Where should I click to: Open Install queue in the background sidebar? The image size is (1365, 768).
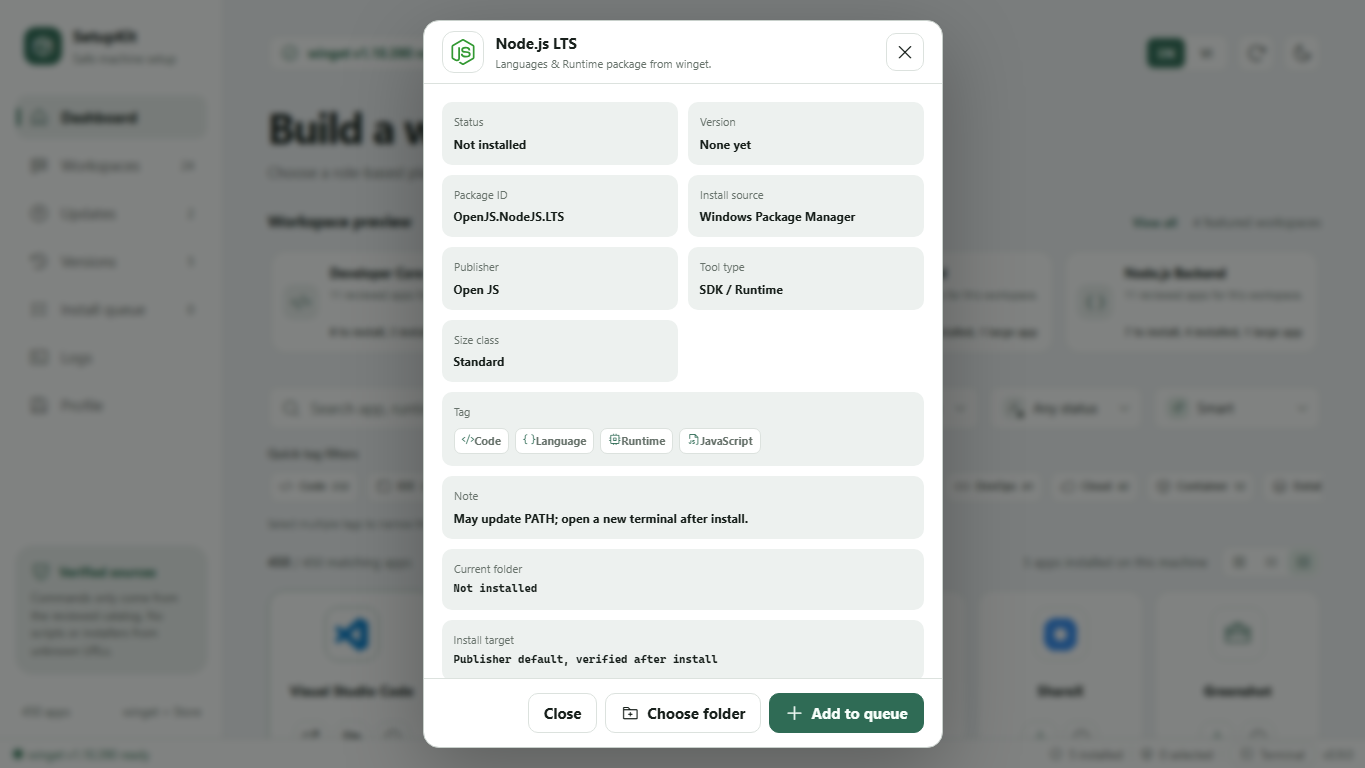tap(110, 309)
